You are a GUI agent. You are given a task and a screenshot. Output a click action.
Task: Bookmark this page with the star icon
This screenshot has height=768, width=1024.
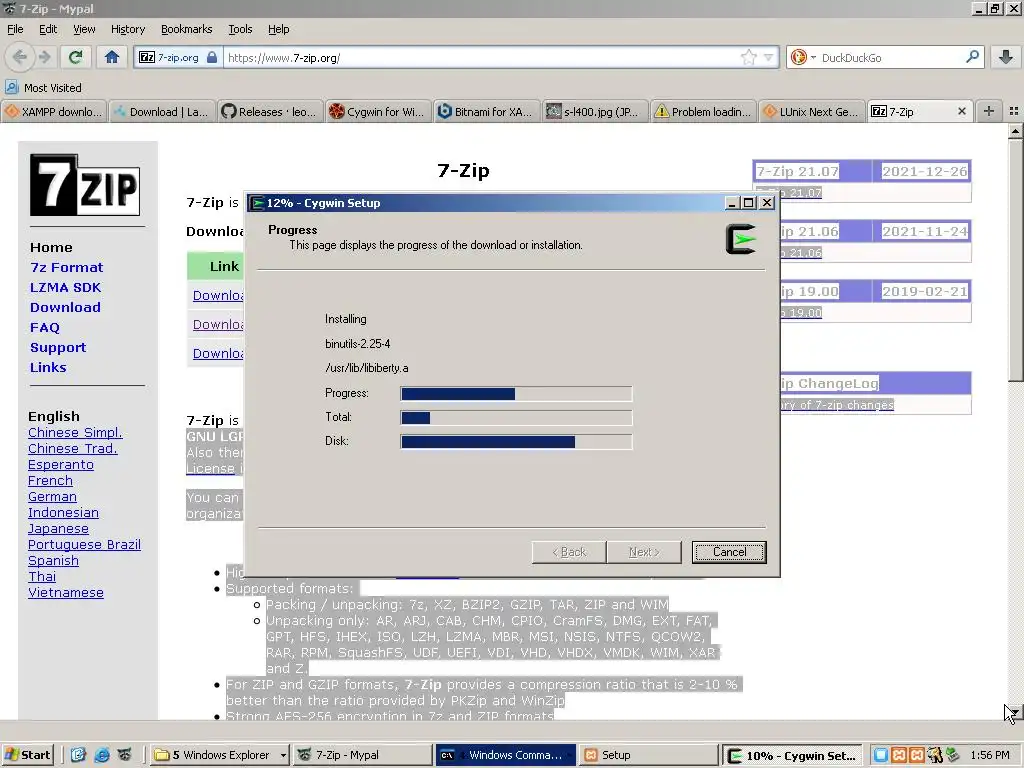tap(748, 57)
